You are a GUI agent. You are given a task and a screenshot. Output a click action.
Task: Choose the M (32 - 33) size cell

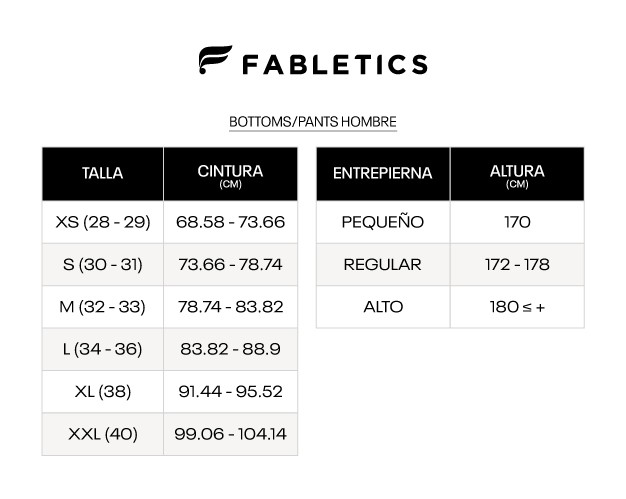(x=102, y=307)
